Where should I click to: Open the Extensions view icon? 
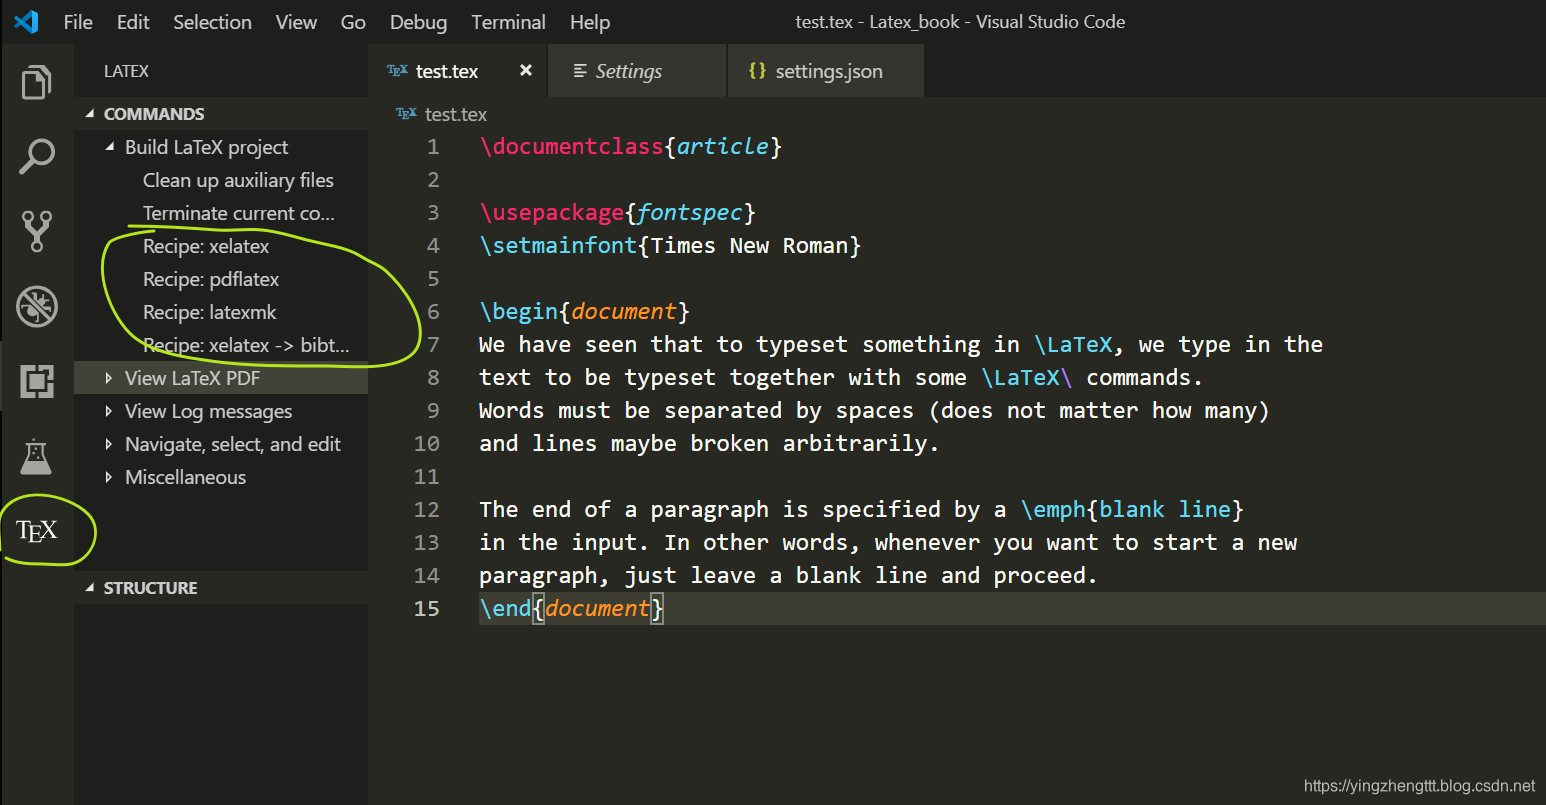coord(37,381)
